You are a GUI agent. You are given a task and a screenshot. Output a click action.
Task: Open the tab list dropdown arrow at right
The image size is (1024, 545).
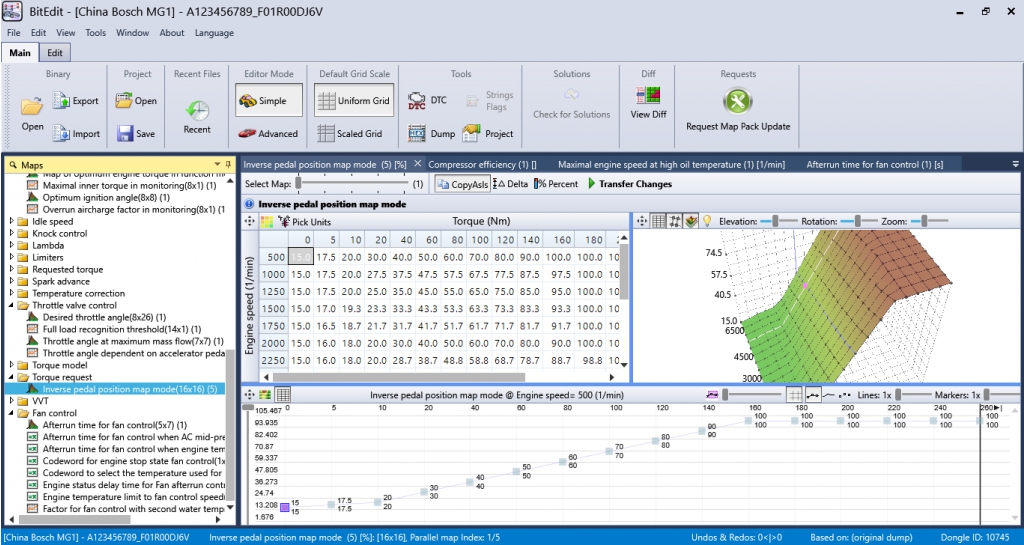(x=1016, y=164)
